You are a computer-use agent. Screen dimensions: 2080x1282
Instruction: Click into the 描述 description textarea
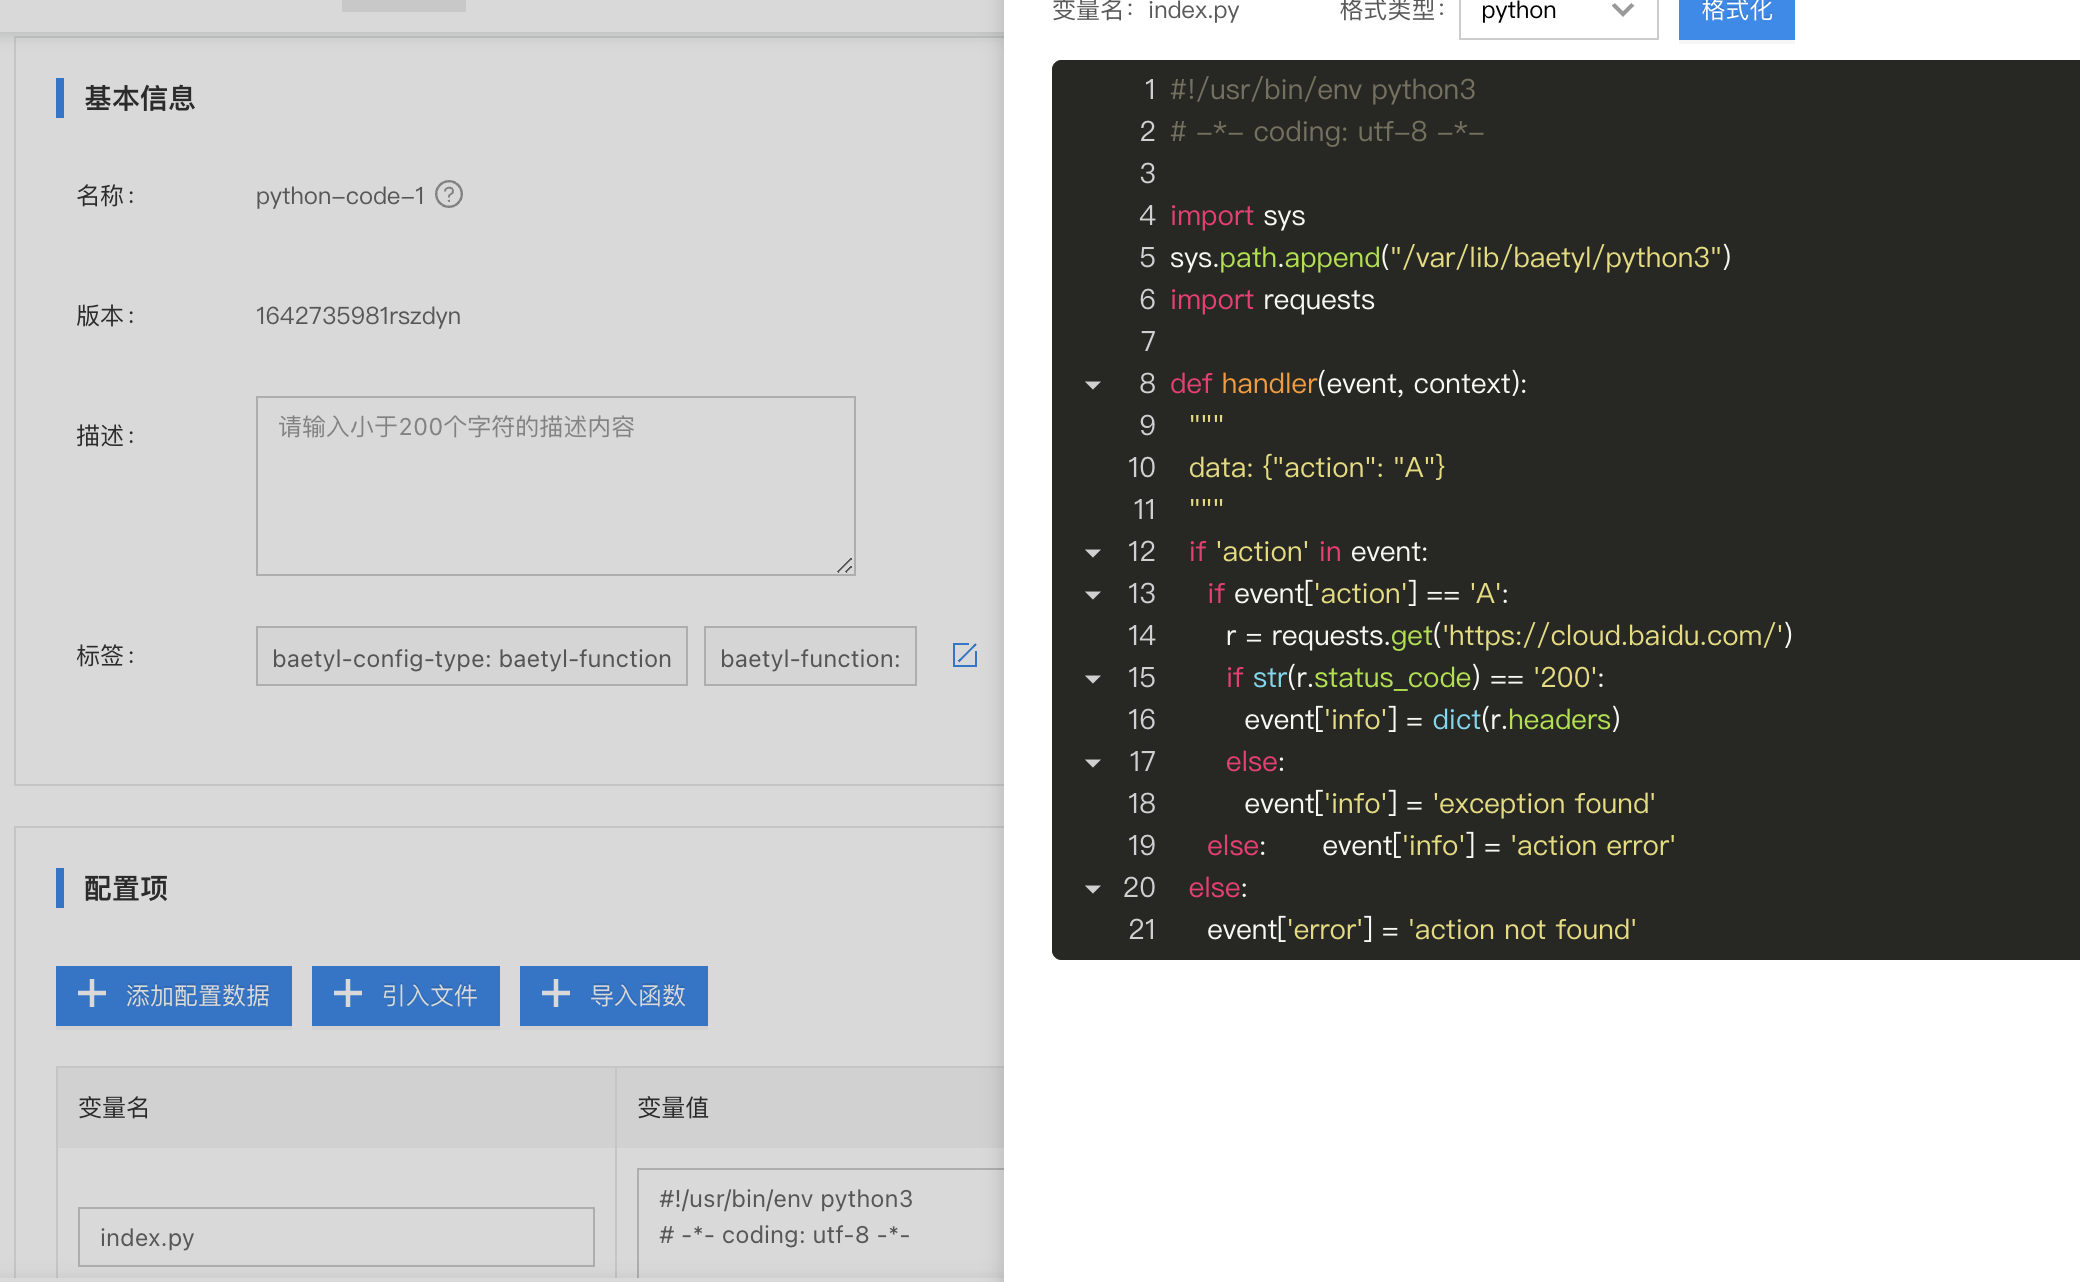point(556,486)
